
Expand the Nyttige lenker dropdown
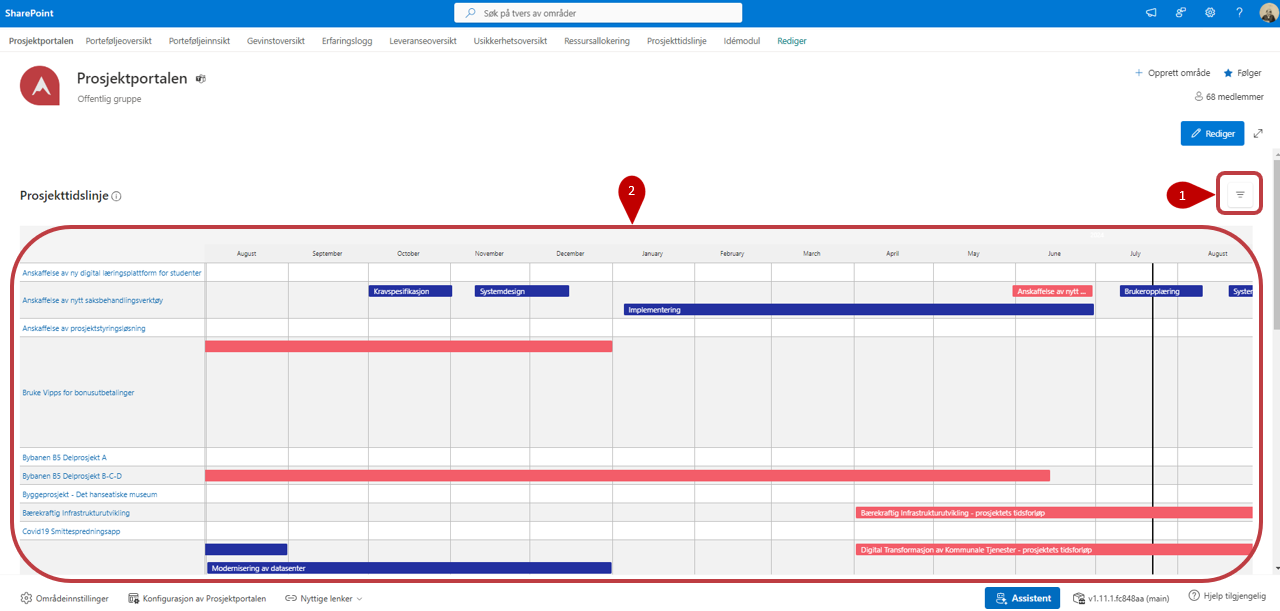(x=323, y=598)
